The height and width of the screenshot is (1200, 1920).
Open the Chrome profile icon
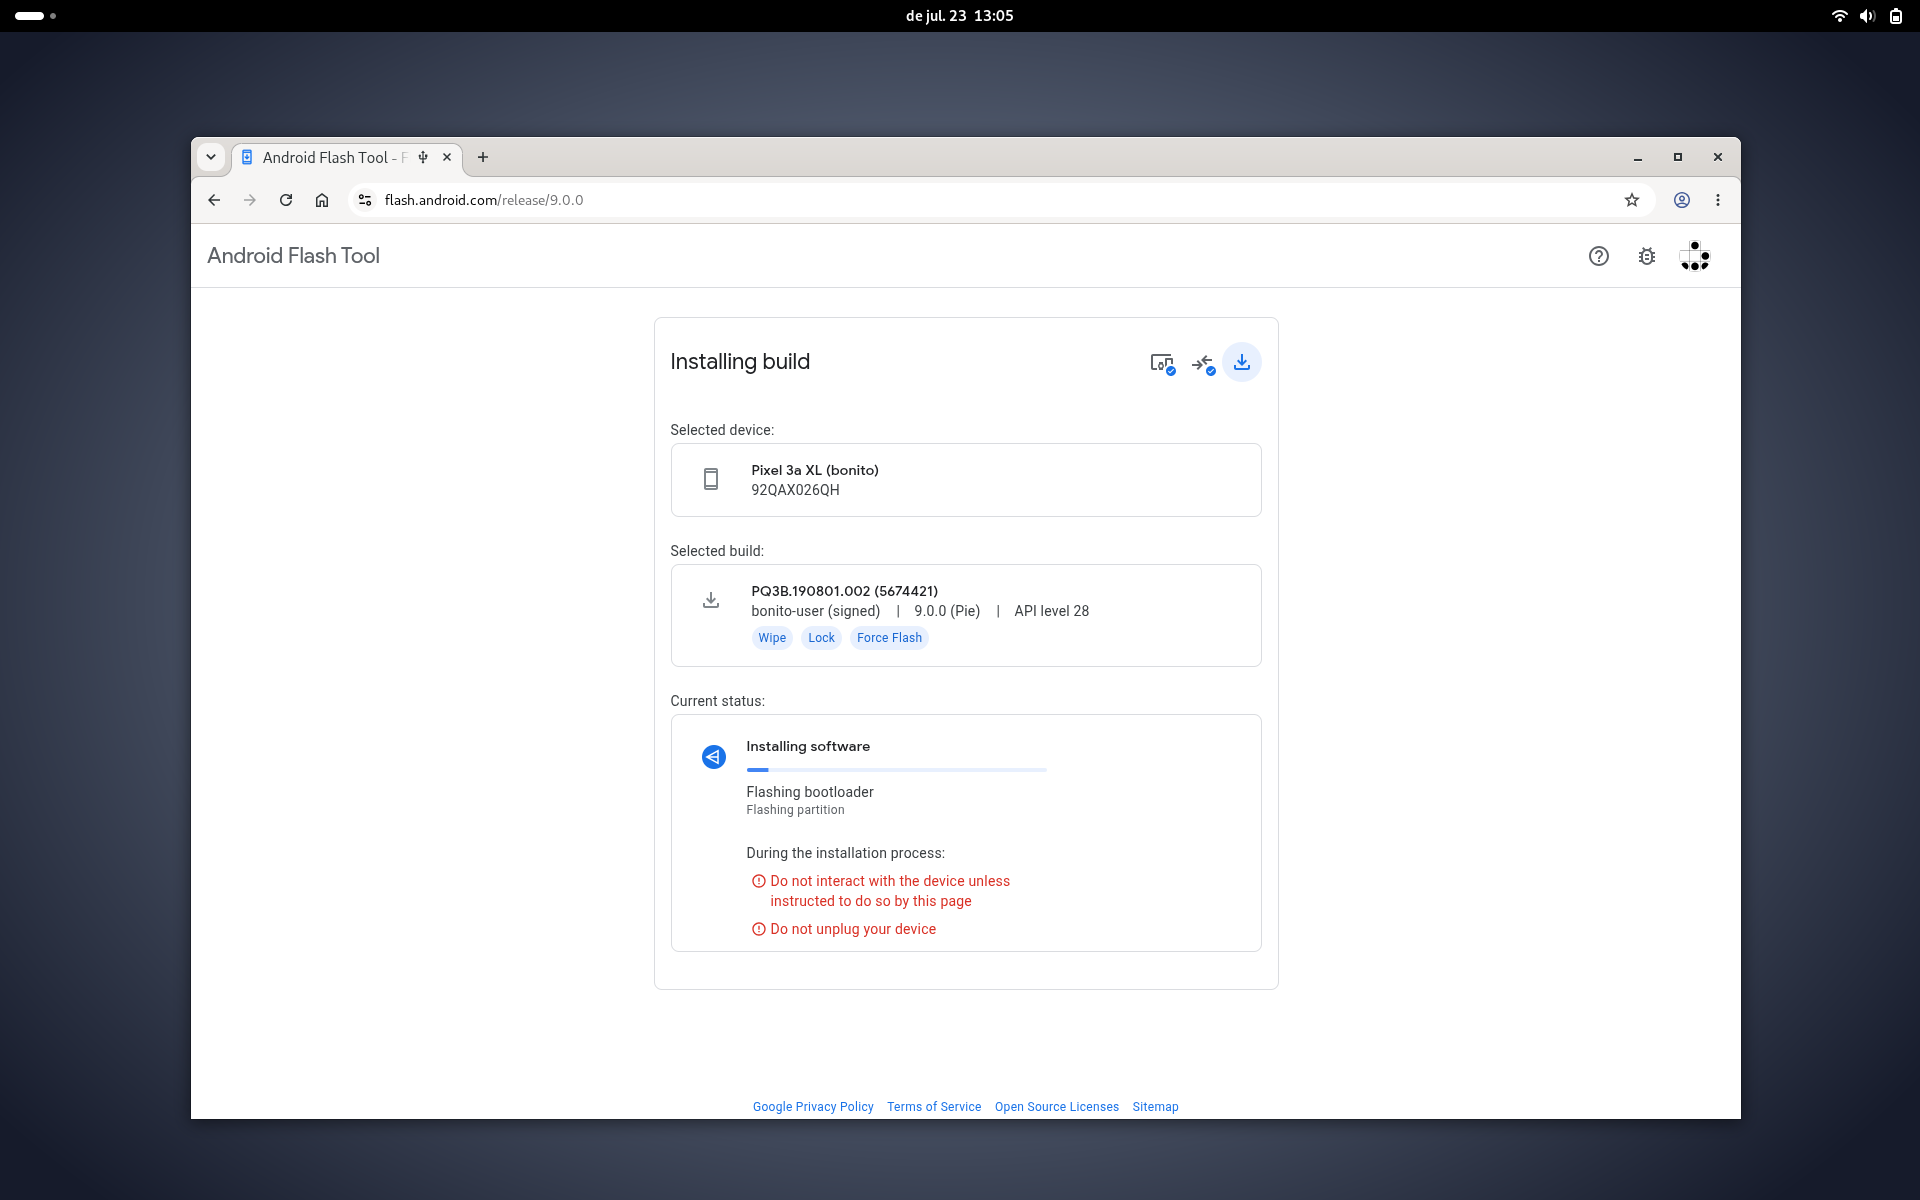pyautogui.click(x=1682, y=200)
